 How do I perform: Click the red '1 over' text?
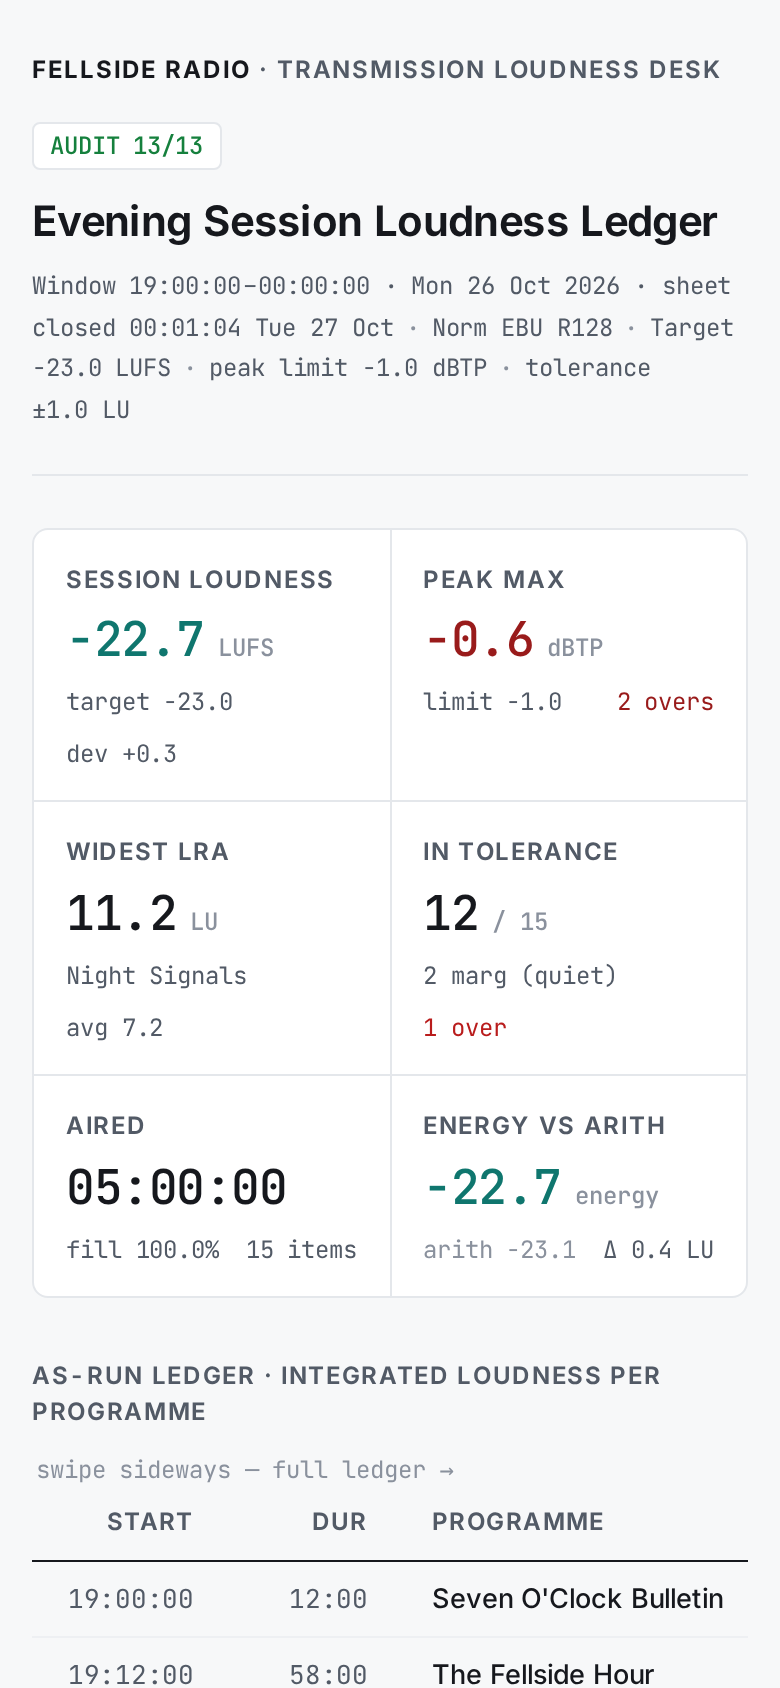coord(465,1028)
